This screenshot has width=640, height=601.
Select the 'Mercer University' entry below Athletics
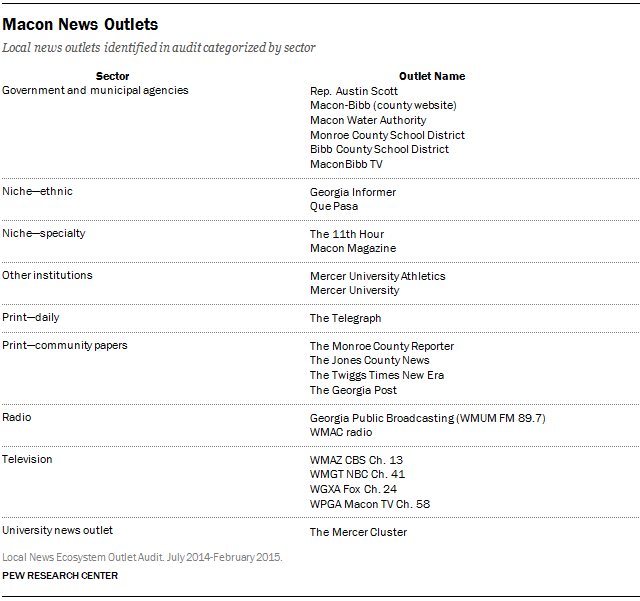tap(354, 290)
